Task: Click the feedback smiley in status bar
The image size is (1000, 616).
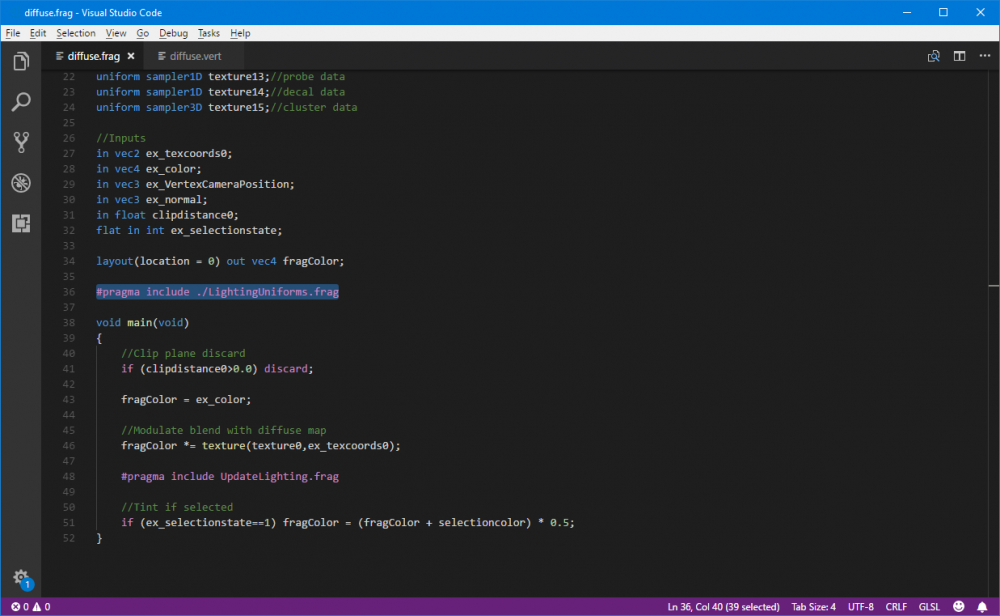Action: tap(959, 606)
